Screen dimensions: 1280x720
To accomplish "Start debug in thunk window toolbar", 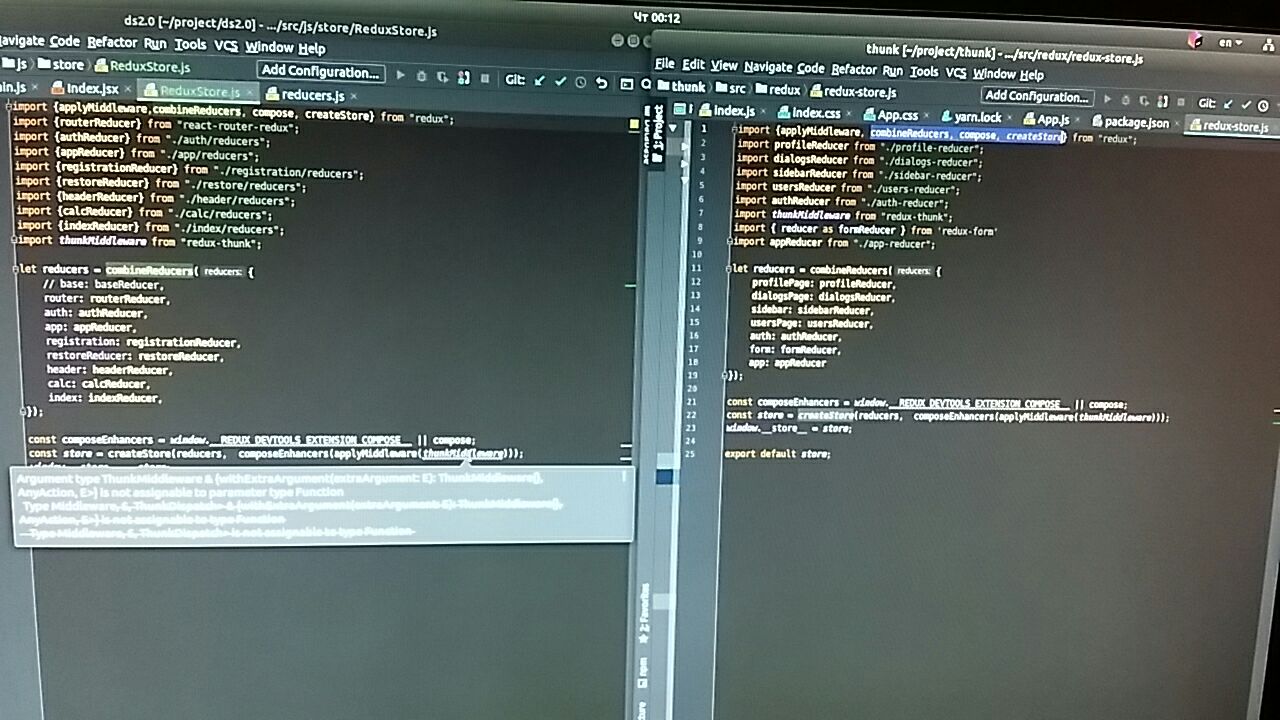I will (1125, 101).
